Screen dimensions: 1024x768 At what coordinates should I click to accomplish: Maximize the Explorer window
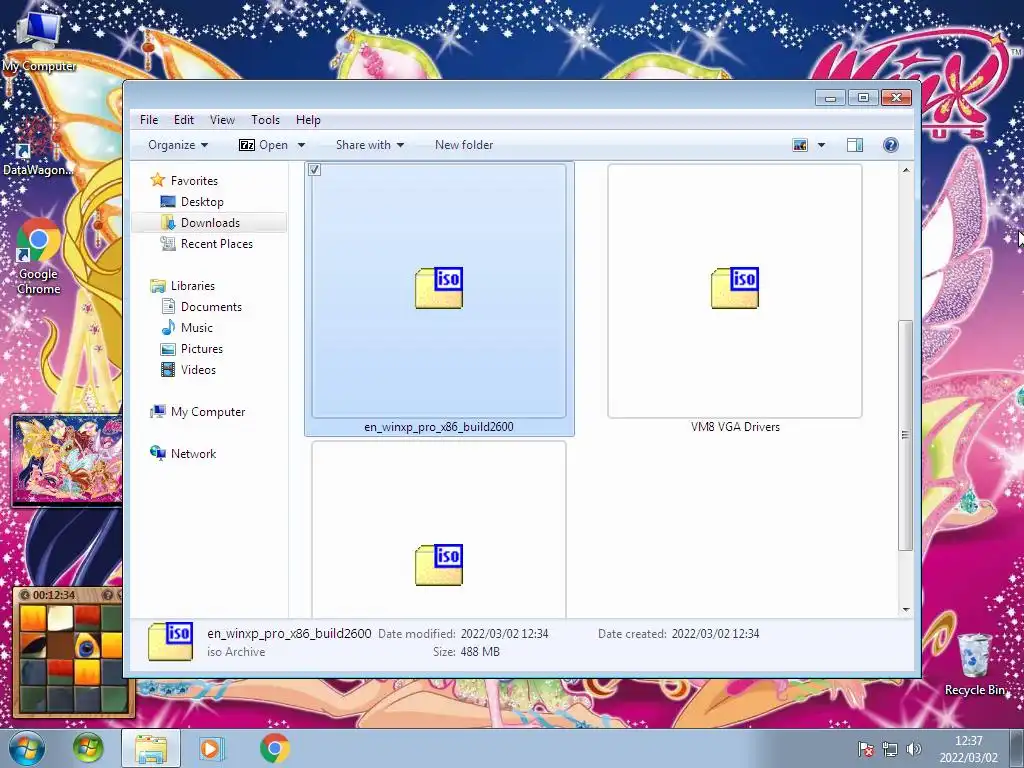coord(863,98)
